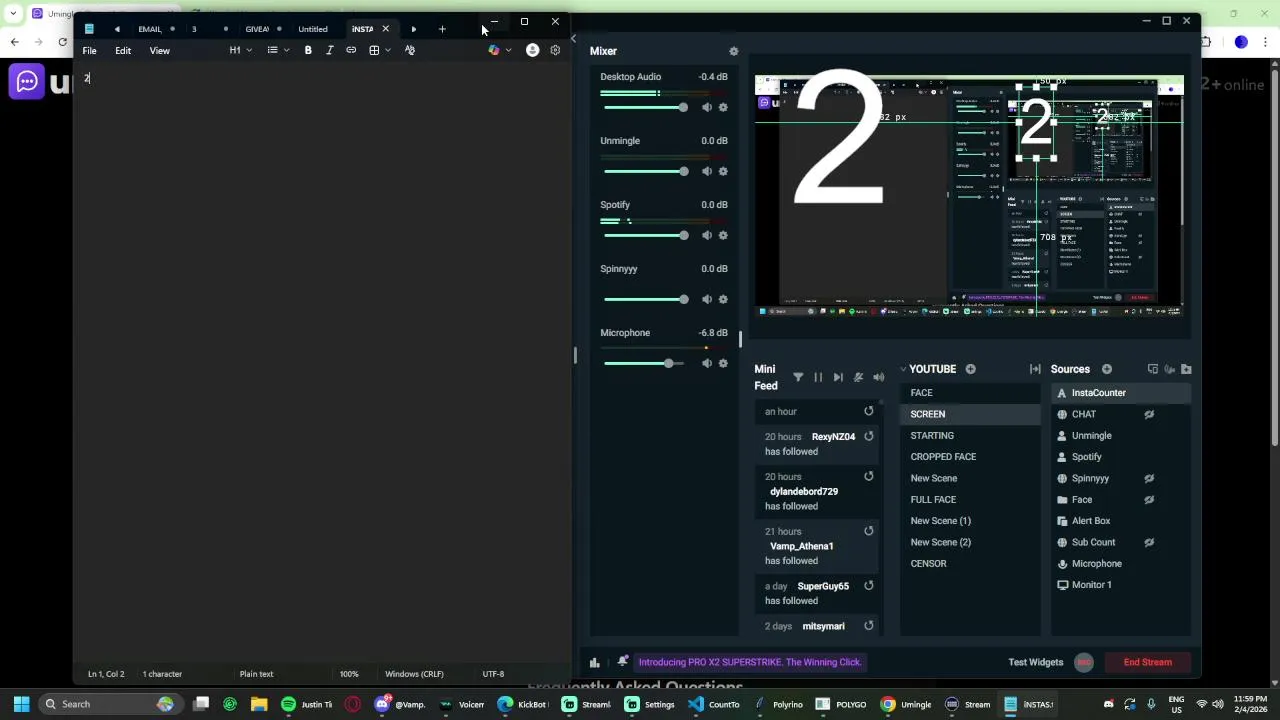Replay RexyNZ04 follow alert
1280x720 pixels.
coord(869,436)
